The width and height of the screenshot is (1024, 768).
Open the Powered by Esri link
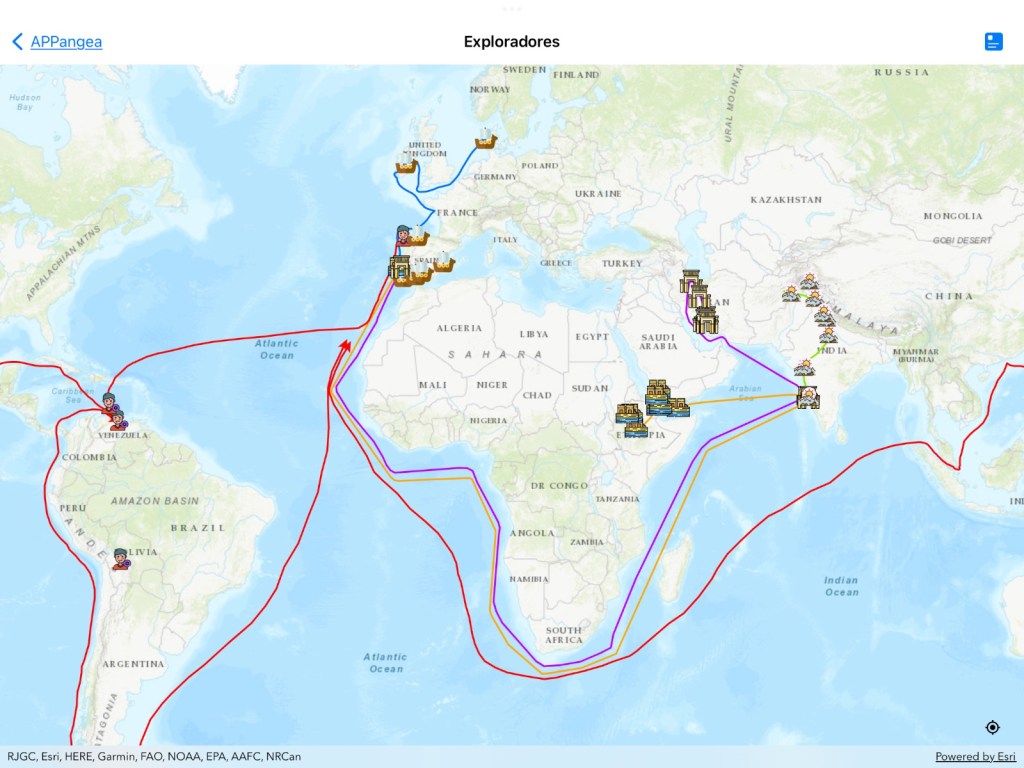[975, 756]
